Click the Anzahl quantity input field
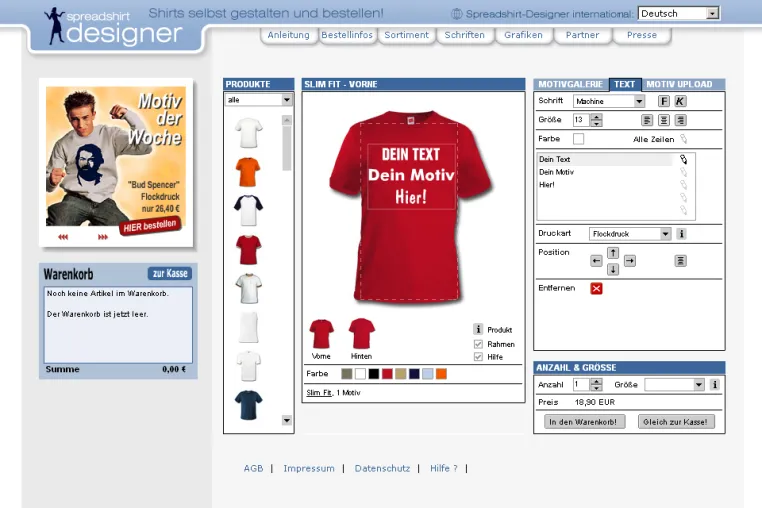 581,385
